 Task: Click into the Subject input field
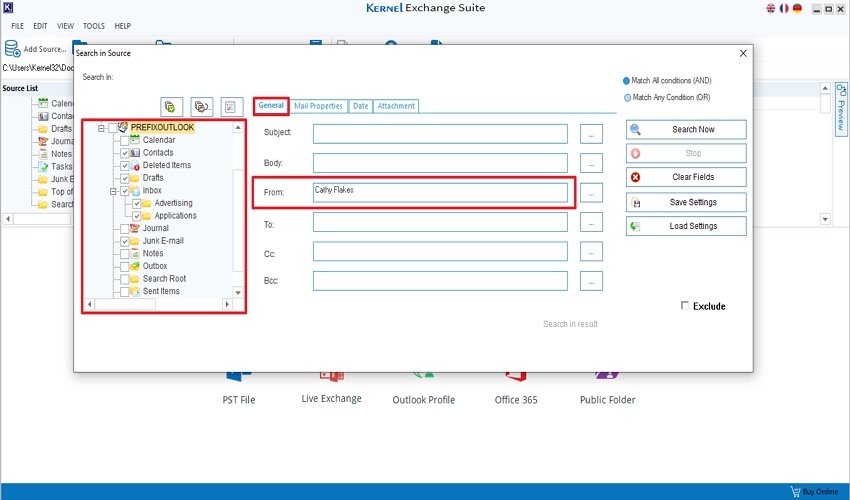point(440,134)
